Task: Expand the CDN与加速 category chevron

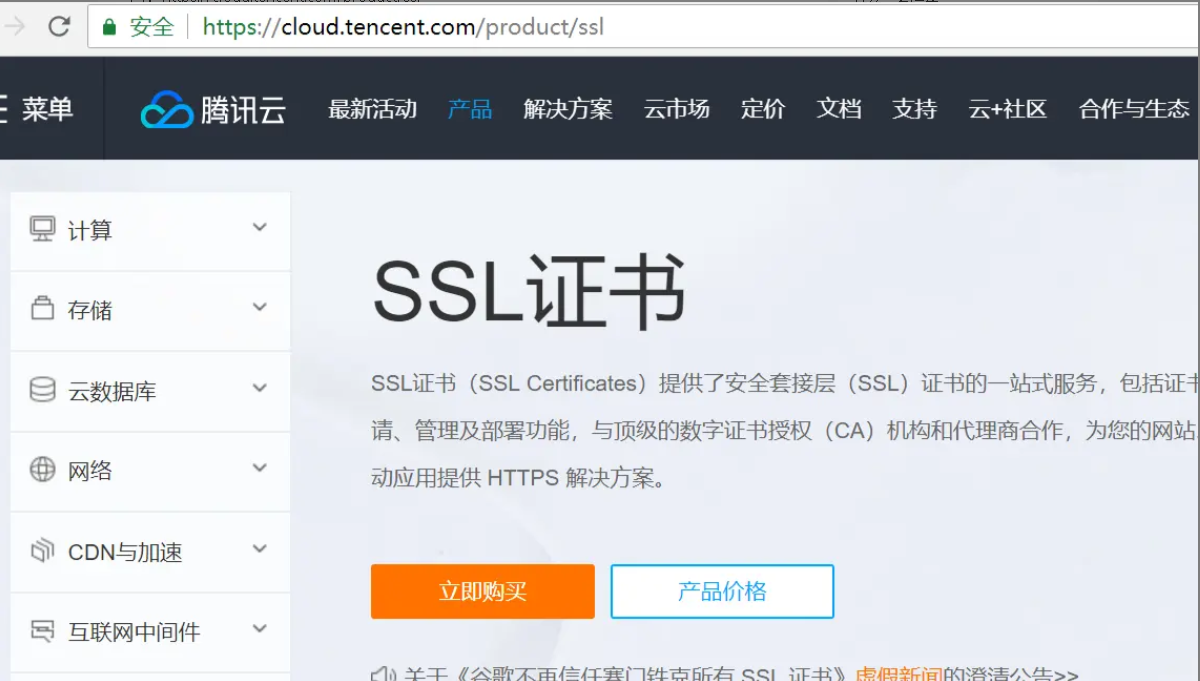Action: tap(259, 551)
